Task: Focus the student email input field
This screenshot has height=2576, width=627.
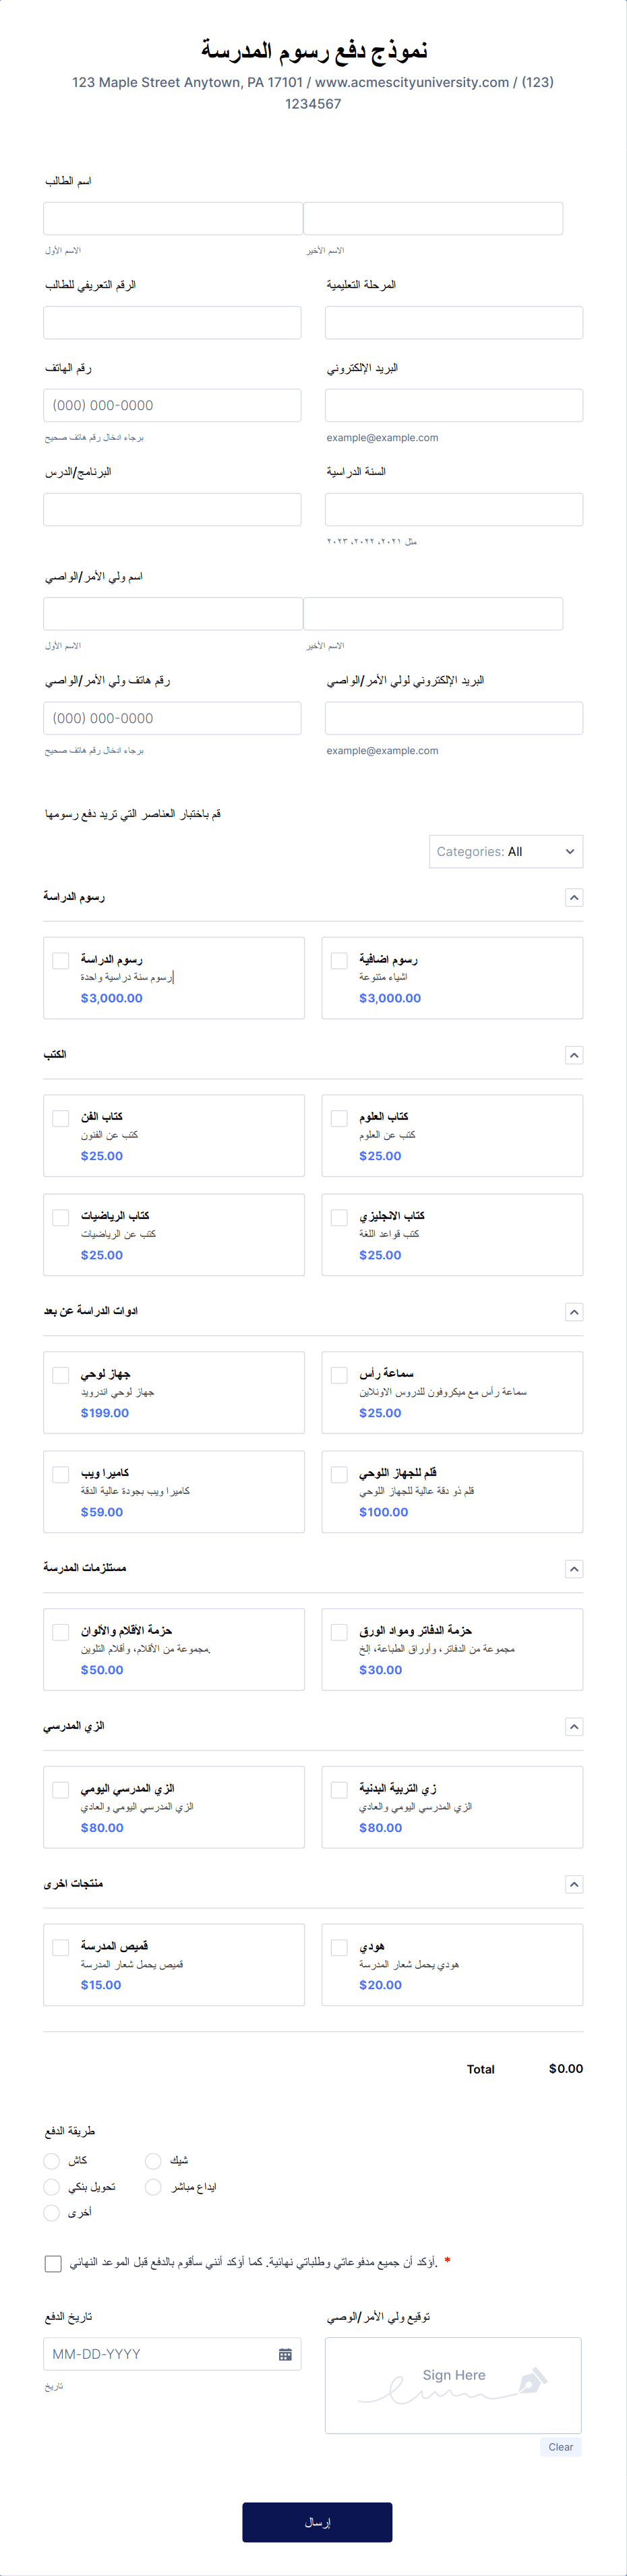Action: [454, 405]
